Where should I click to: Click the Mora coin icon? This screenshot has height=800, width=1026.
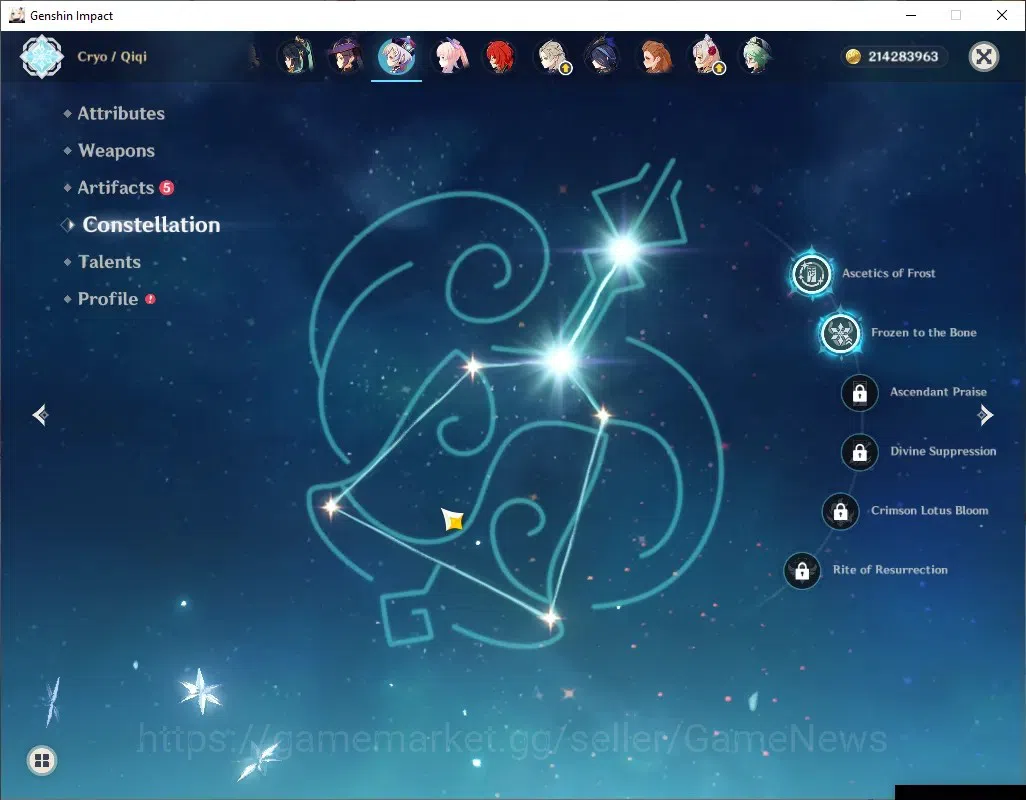point(853,57)
